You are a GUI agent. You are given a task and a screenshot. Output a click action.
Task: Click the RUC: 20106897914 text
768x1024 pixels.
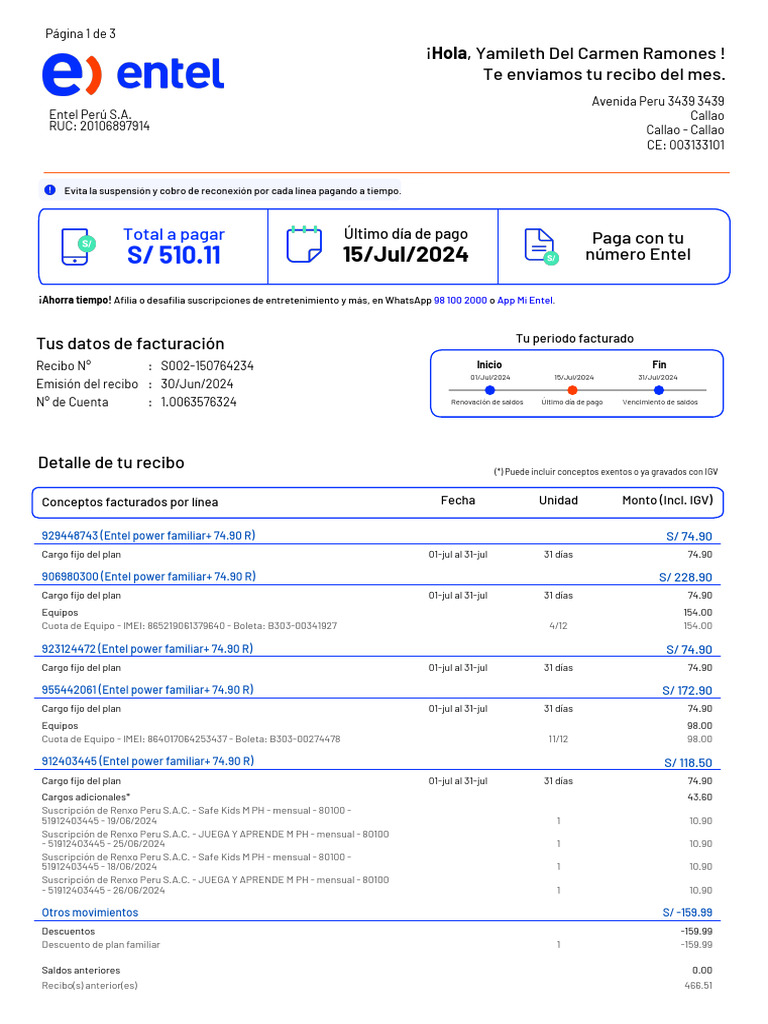pyautogui.click(x=99, y=126)
